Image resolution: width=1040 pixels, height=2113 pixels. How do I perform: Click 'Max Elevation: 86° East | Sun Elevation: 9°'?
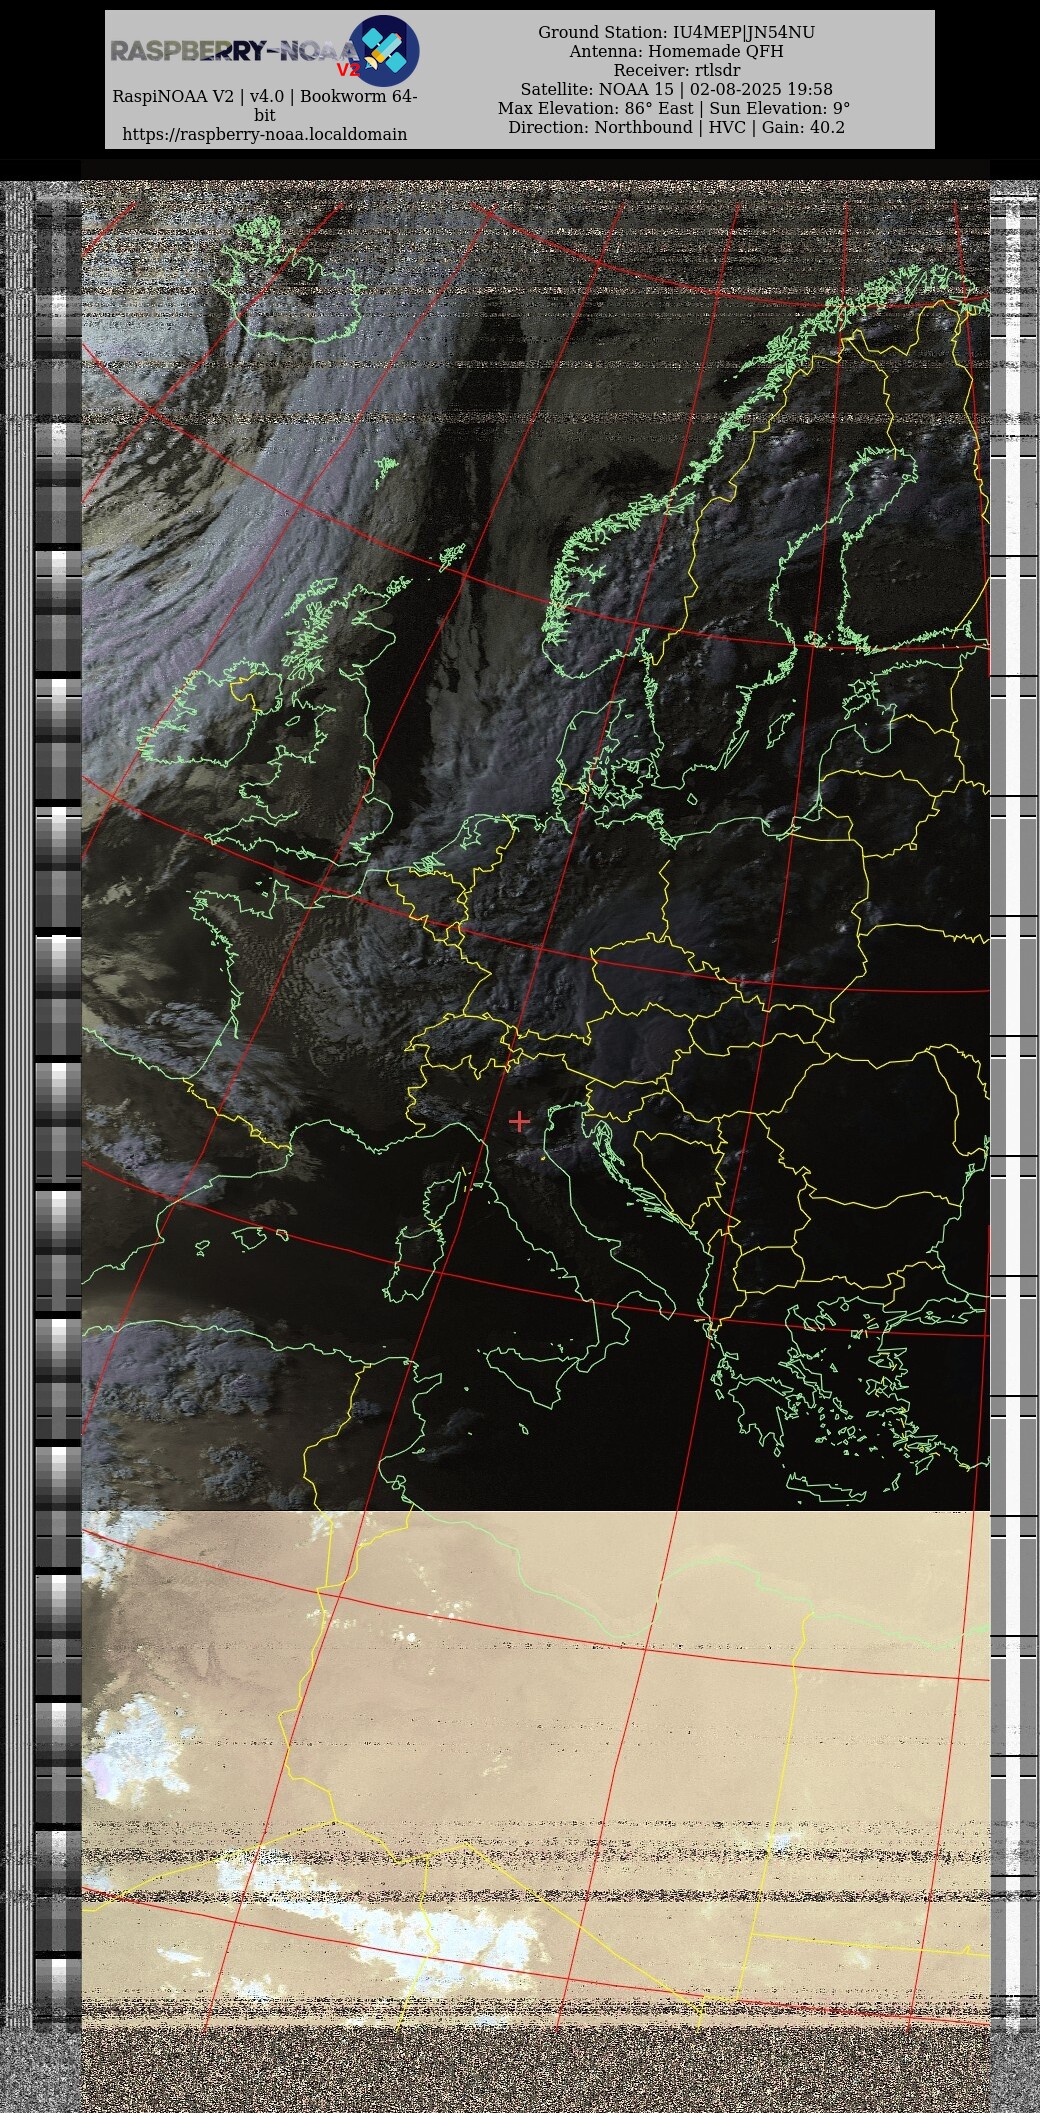[674, 108]
